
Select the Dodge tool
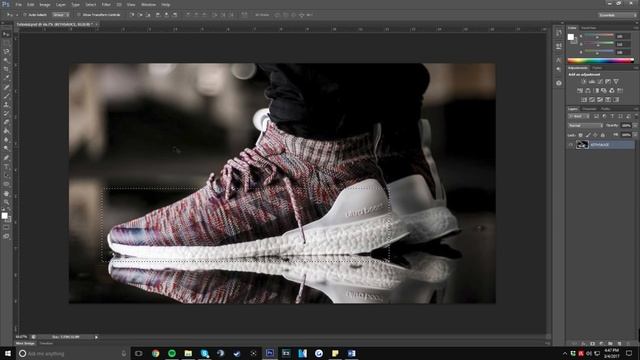(x=6, y=148)
